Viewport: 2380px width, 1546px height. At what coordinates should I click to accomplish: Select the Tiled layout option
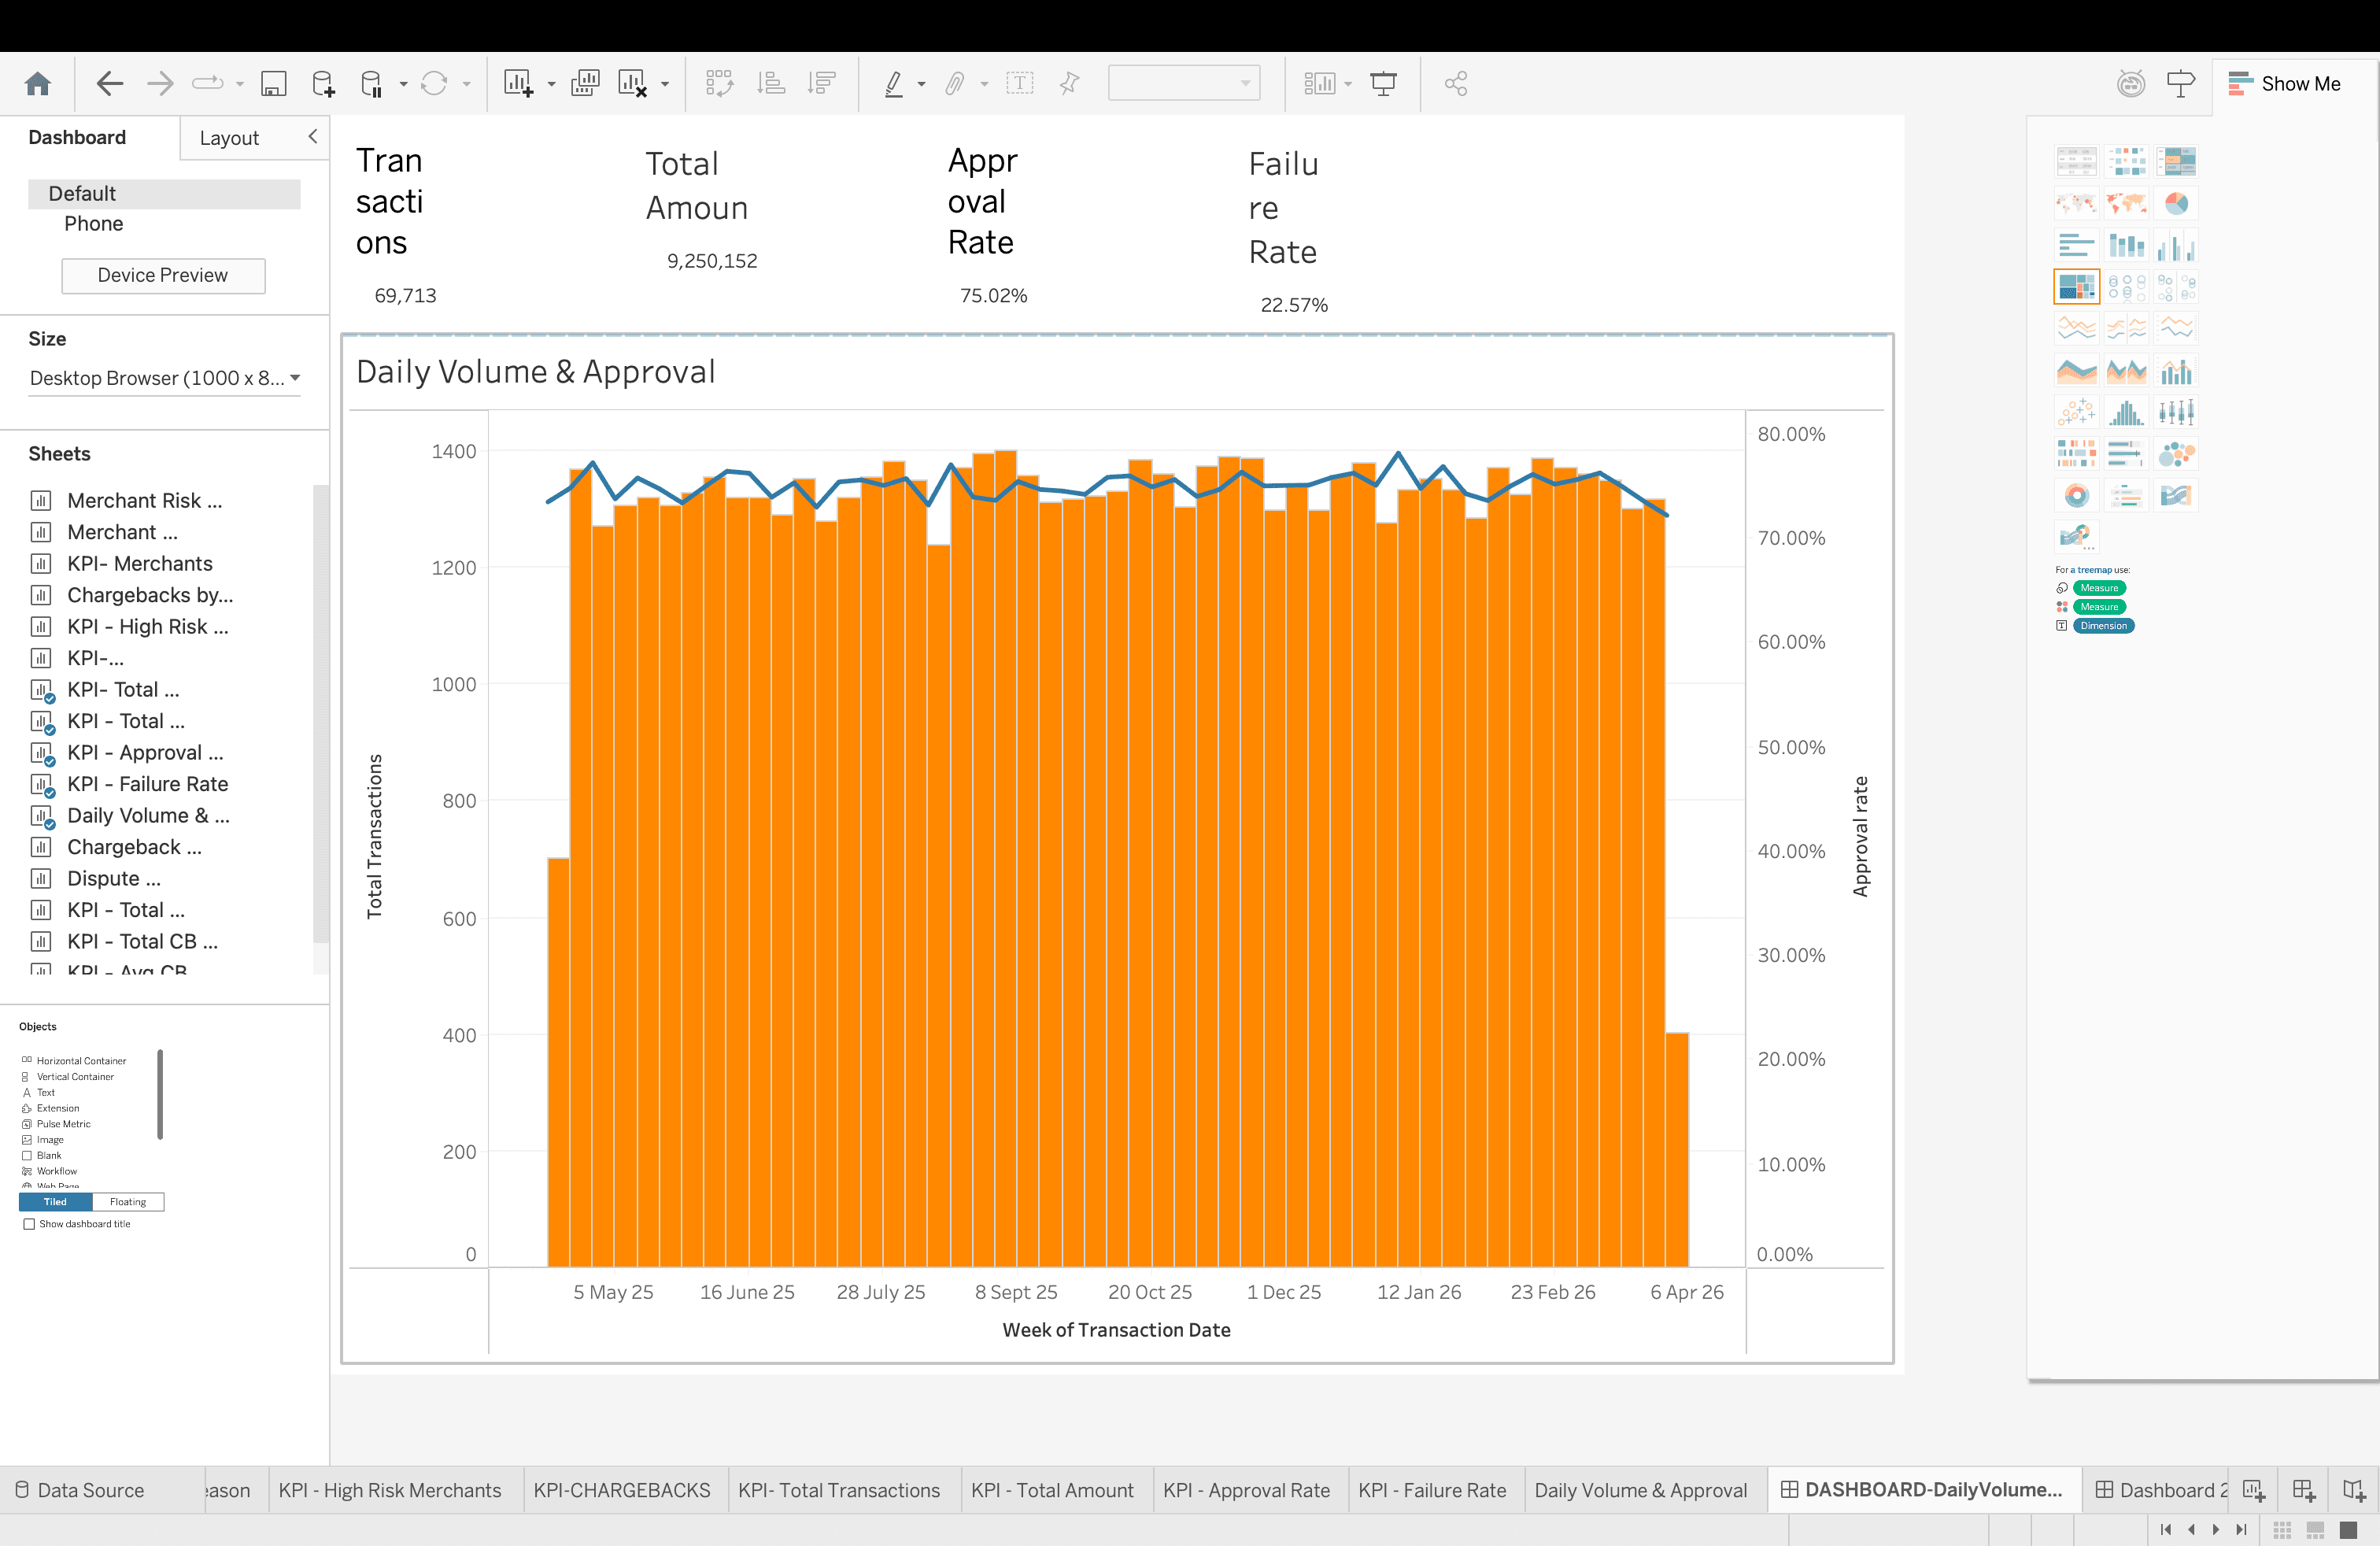pyautogui.click(x=55, y=1202)
